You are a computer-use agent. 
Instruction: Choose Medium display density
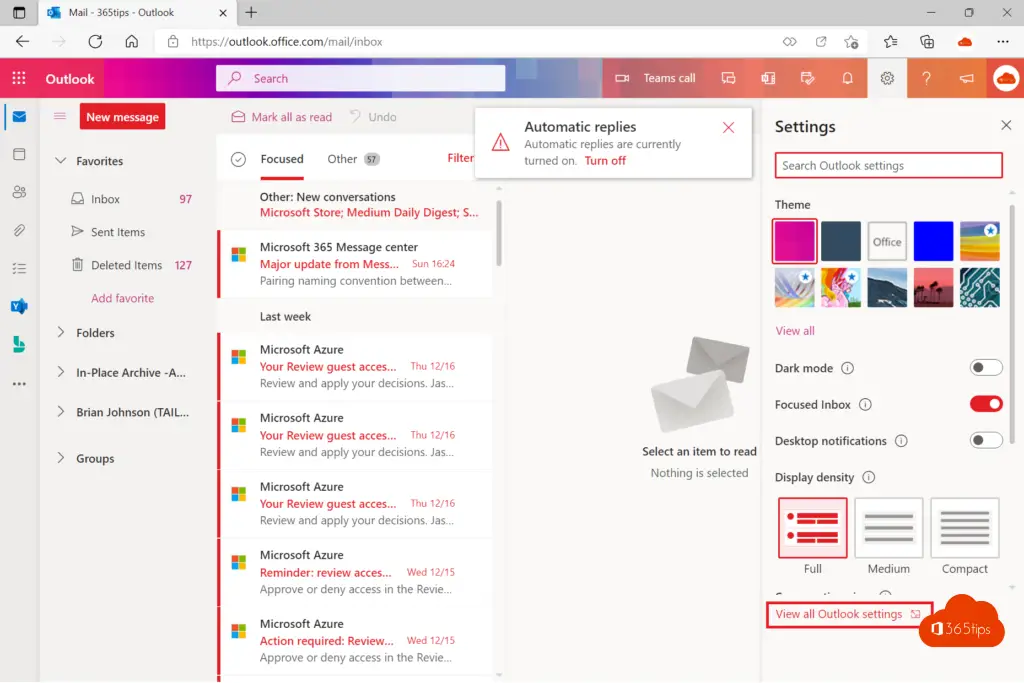(888, 528)
